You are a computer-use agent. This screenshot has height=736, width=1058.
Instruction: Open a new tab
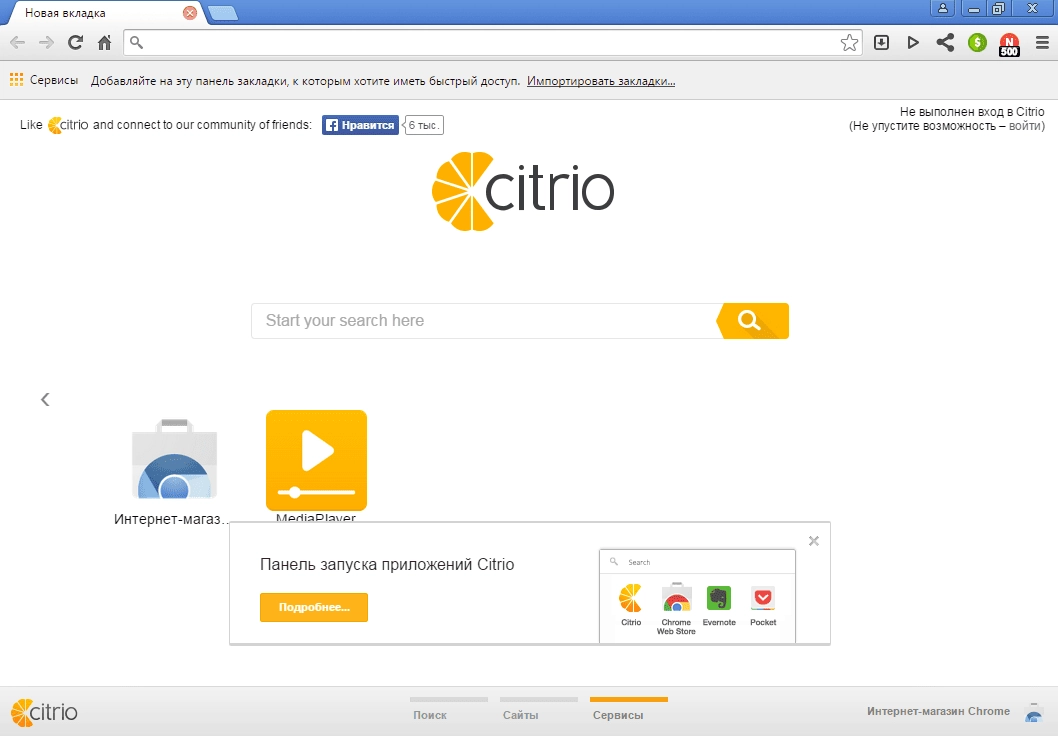coord(223,13)
